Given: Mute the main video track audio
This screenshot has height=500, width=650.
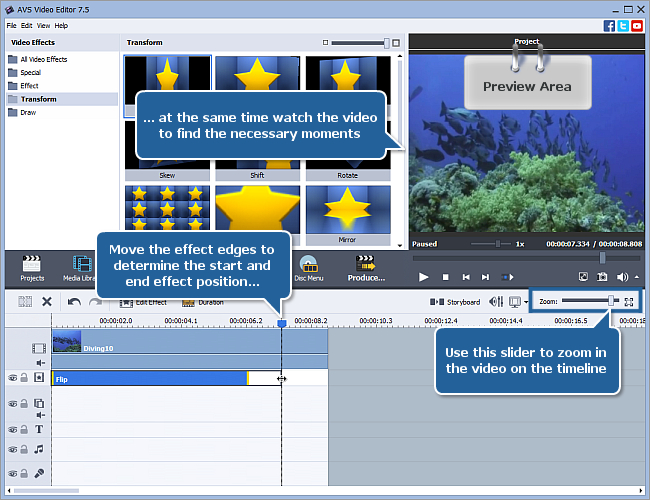Looking at the screenshot, I should (x=41, y=363).
